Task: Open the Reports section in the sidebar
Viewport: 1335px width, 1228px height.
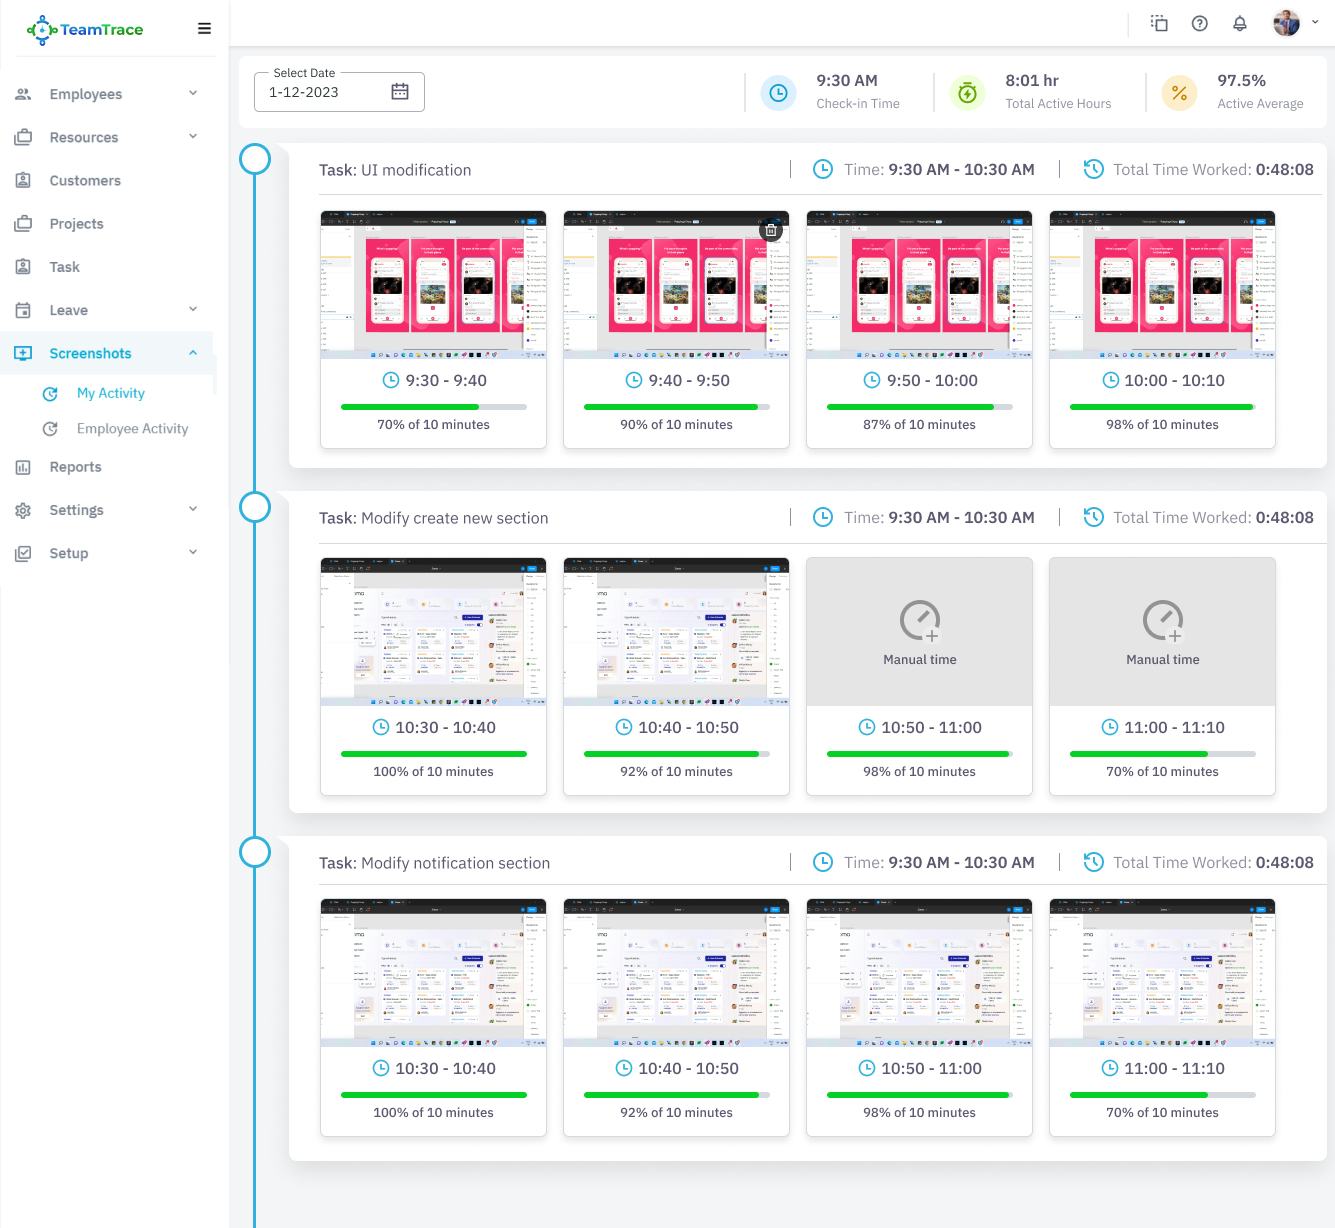Action: point(75,467)
